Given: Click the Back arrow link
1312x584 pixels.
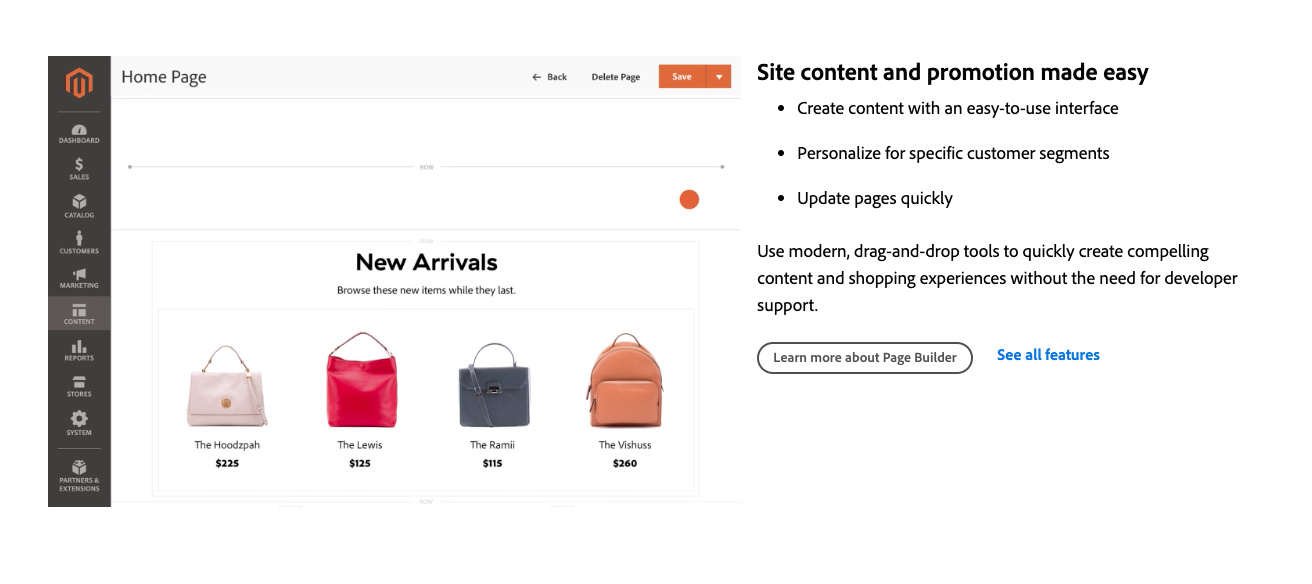Looking at the screenshot, I should pos(550,77).
